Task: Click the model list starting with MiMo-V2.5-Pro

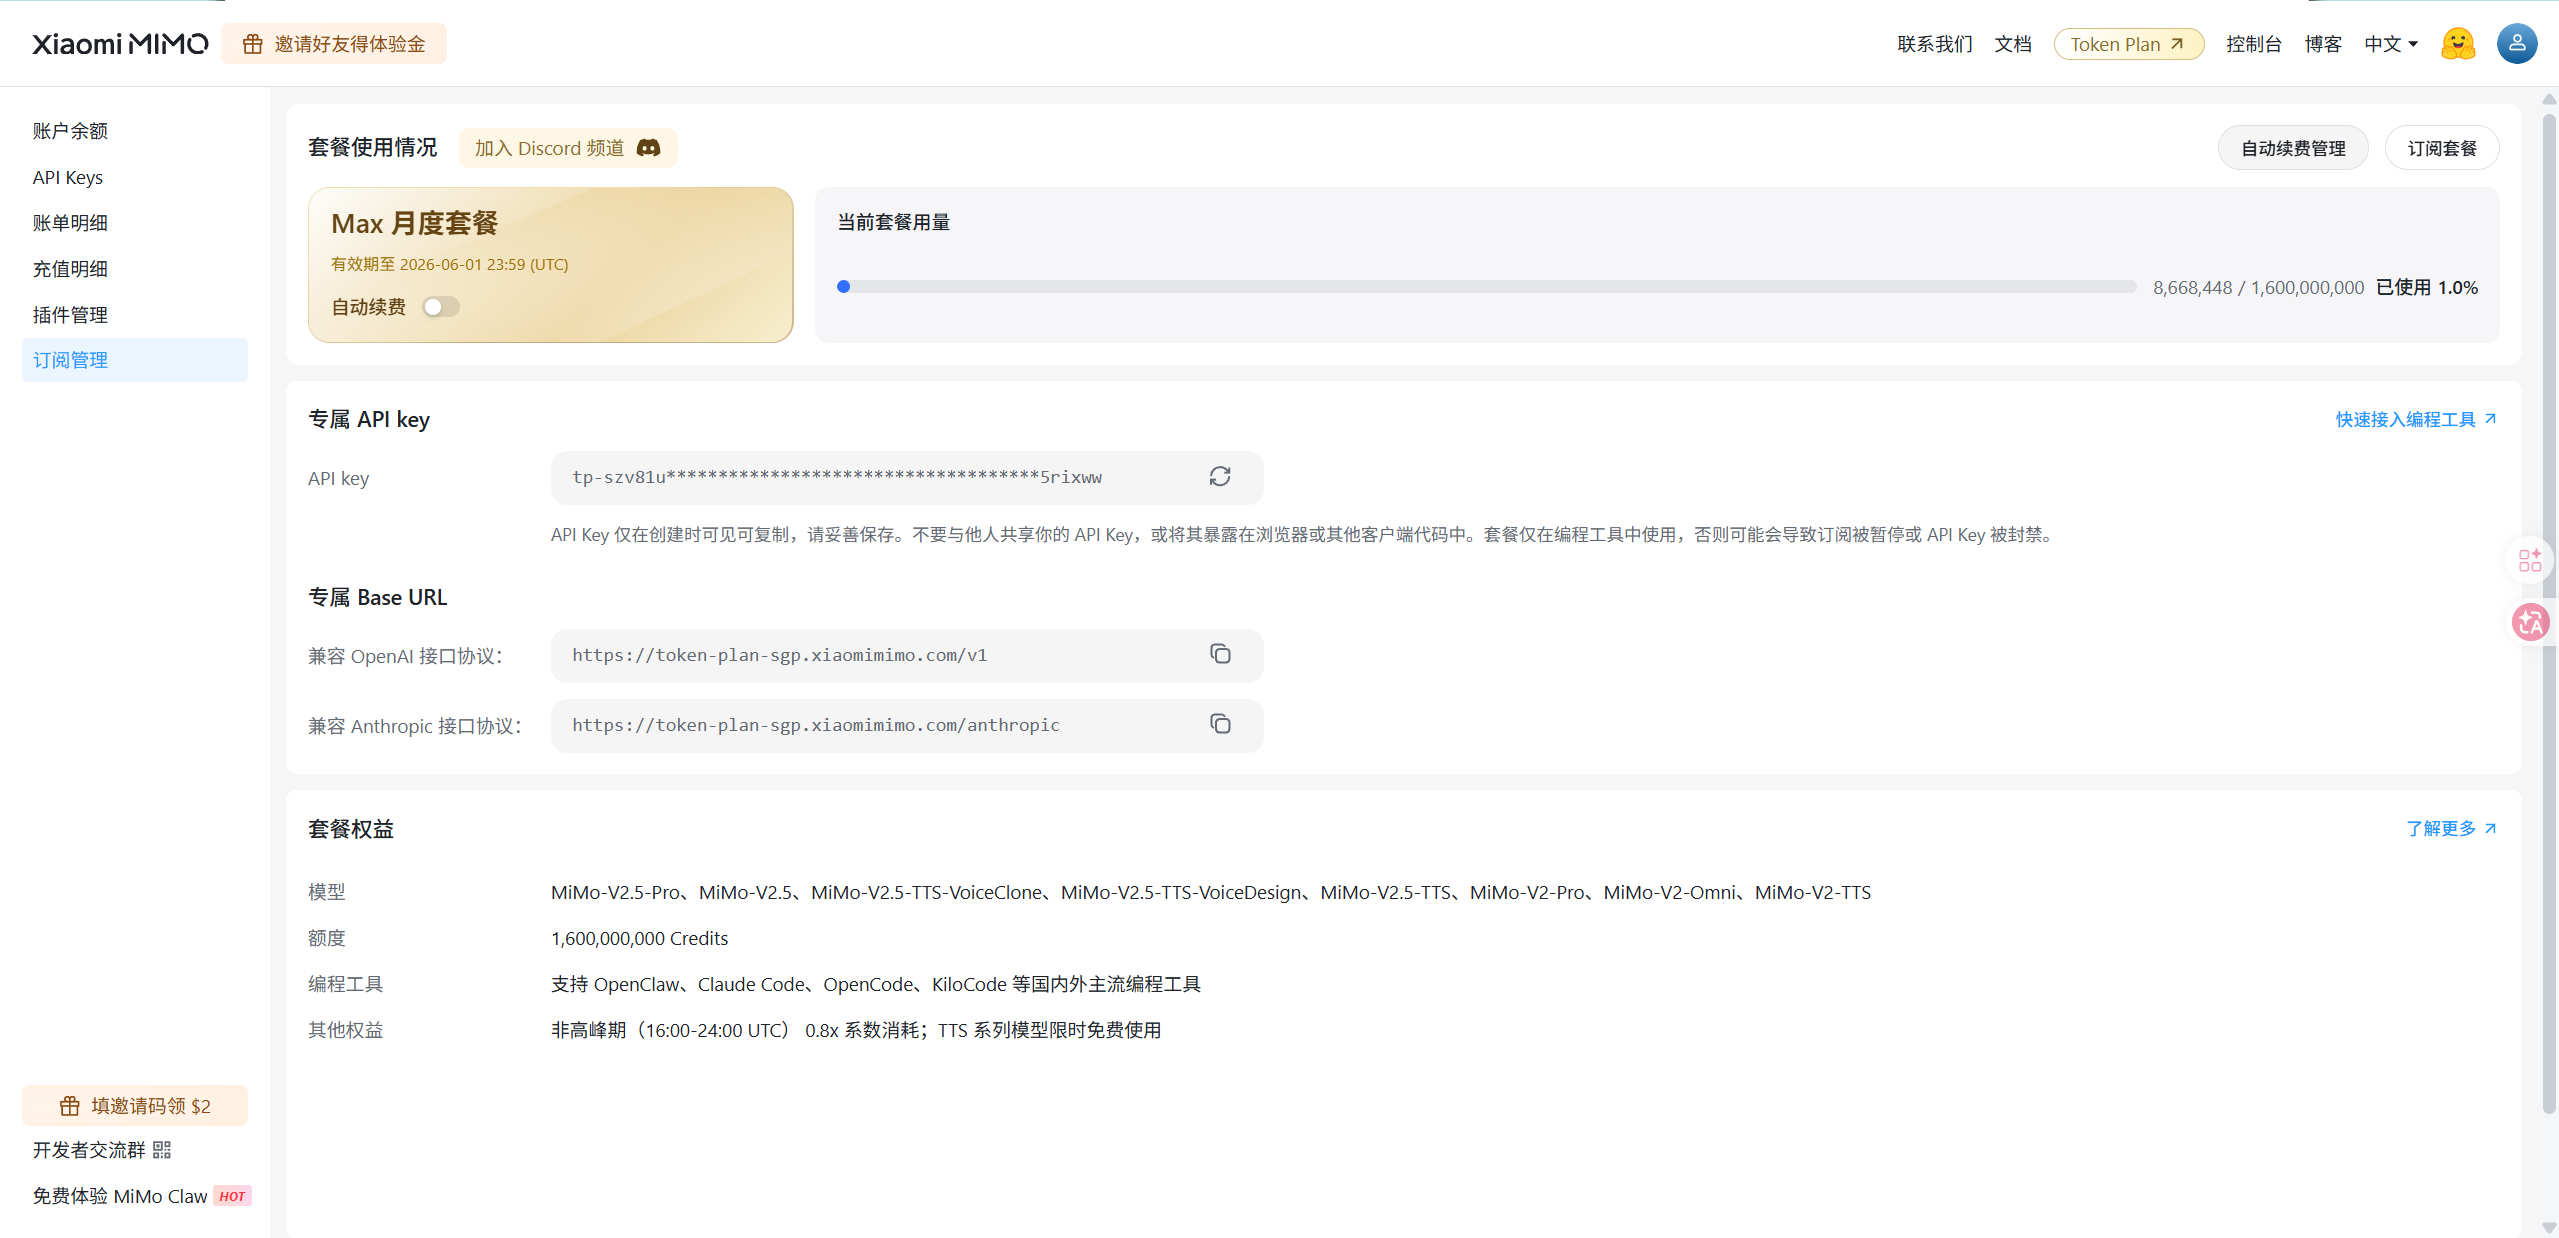Action: (1211, 892)
